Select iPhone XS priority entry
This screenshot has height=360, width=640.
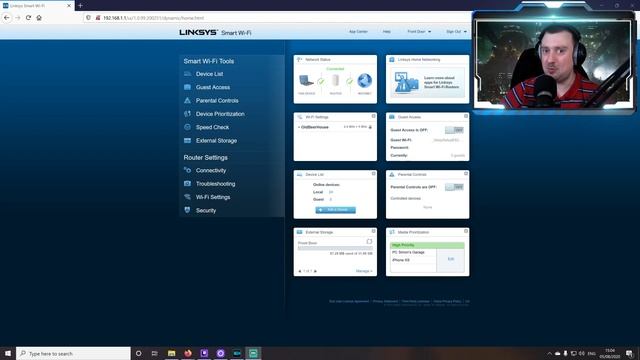click(x=400, y=260)
